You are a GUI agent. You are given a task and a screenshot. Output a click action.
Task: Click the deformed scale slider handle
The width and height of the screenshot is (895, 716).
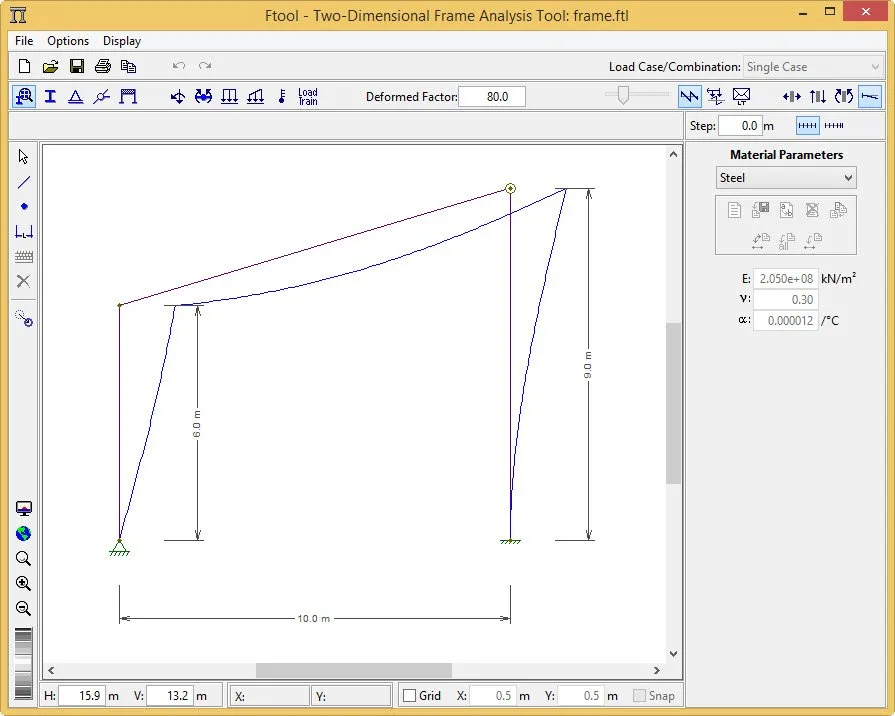(x=623, y=95)
